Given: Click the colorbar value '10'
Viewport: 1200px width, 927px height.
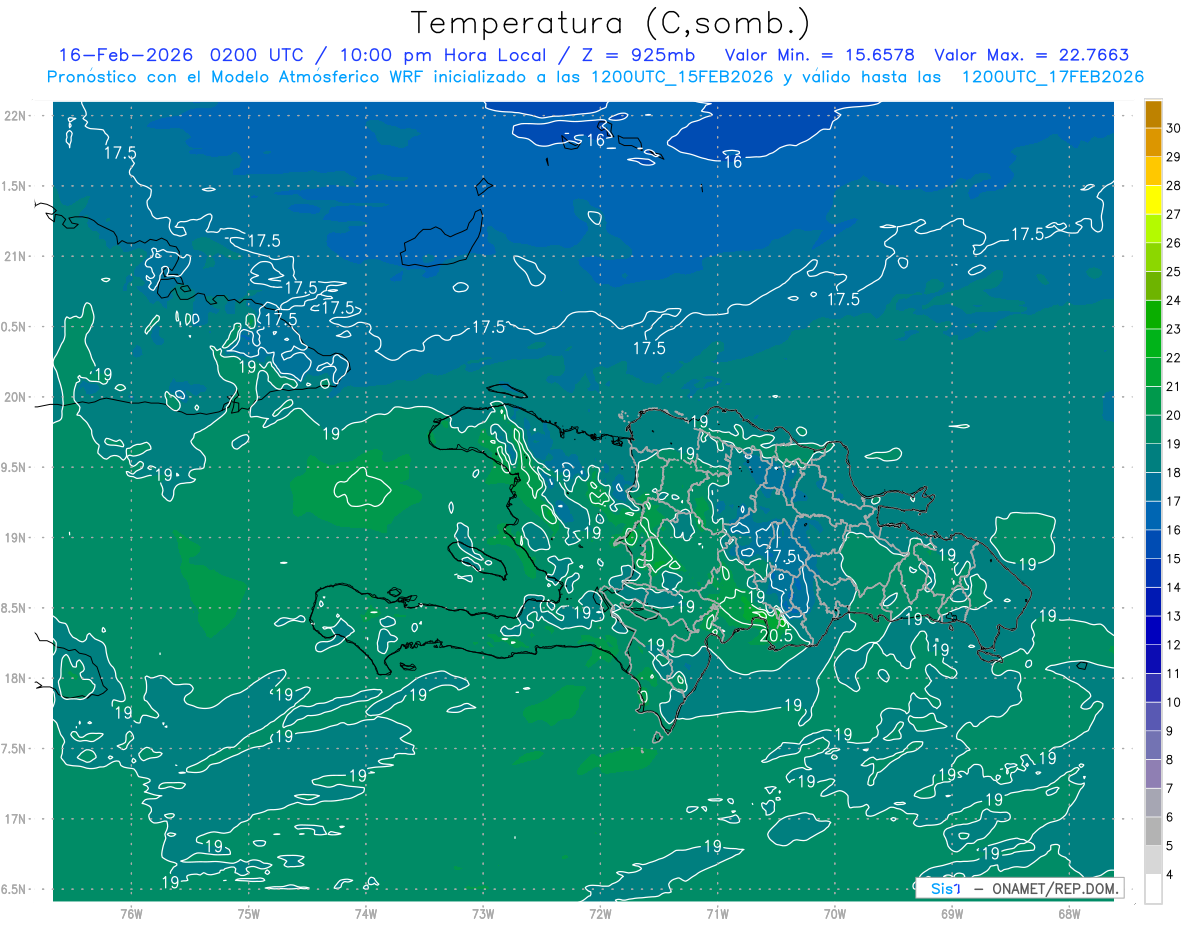Looking at the screenshot, I should (1173, 702).
